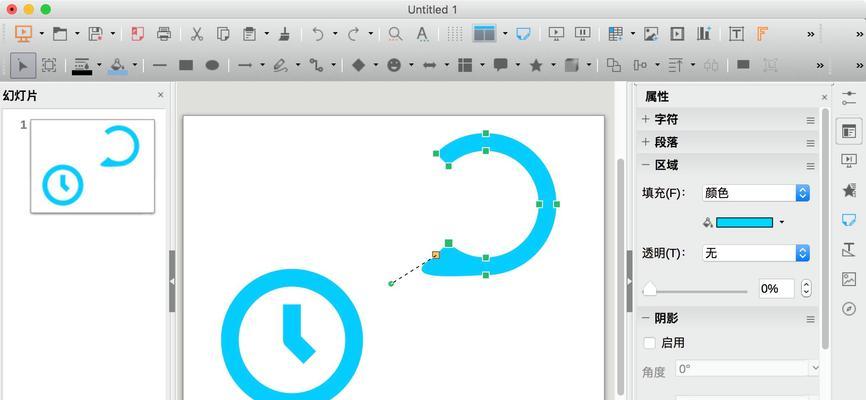Click the Insert Table icon
Screen dimensions: 866x400
615,34
